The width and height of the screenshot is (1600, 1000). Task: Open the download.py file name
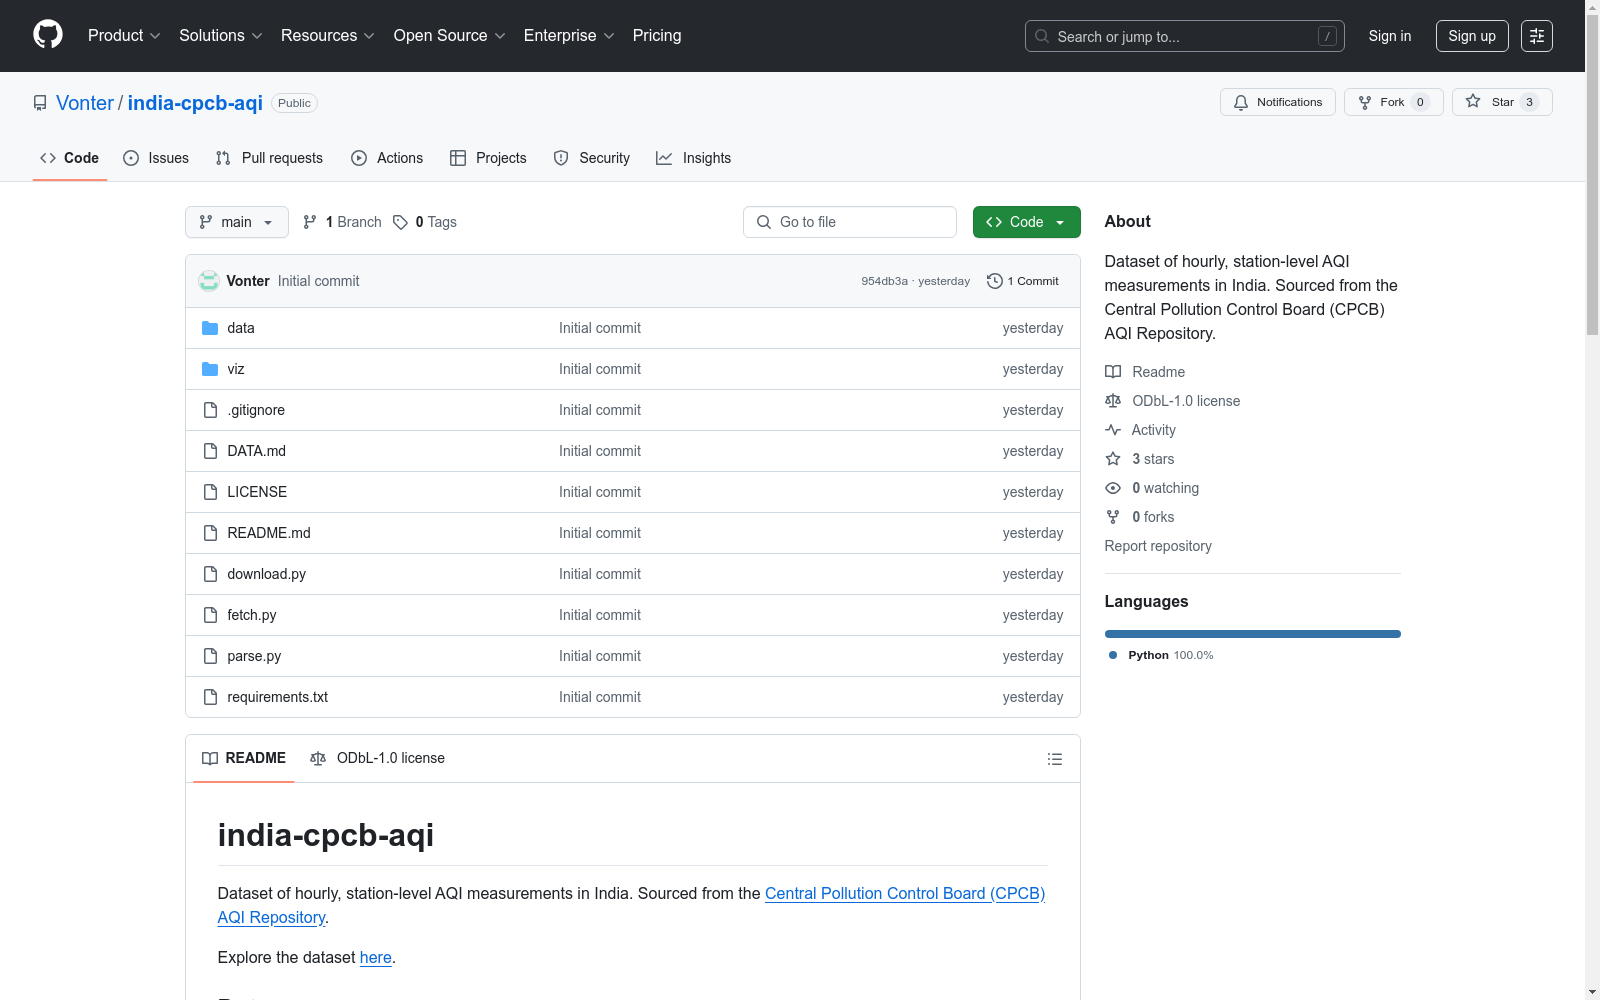pos(267,574)
